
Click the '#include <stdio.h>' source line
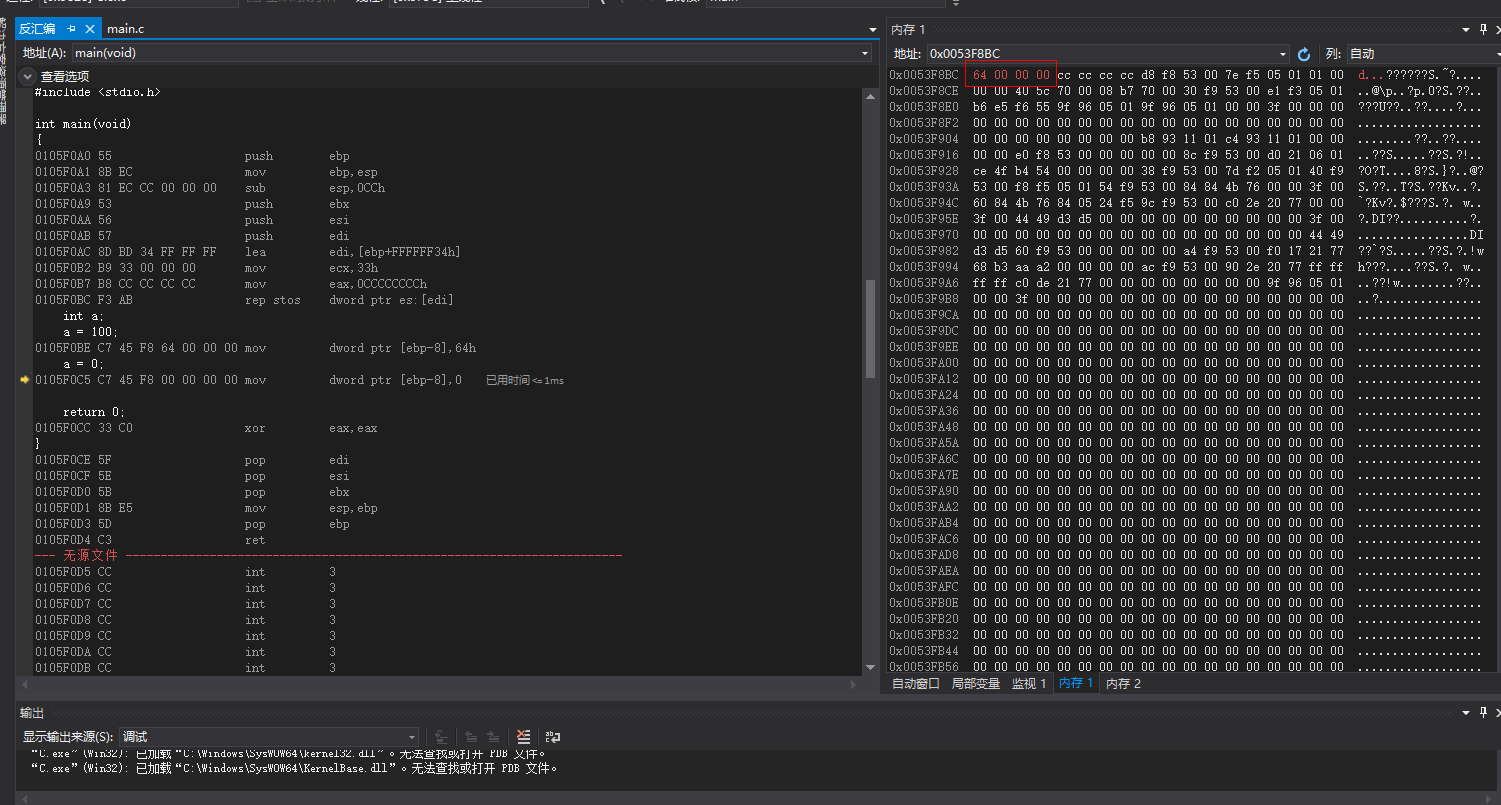tap(97, 92)
